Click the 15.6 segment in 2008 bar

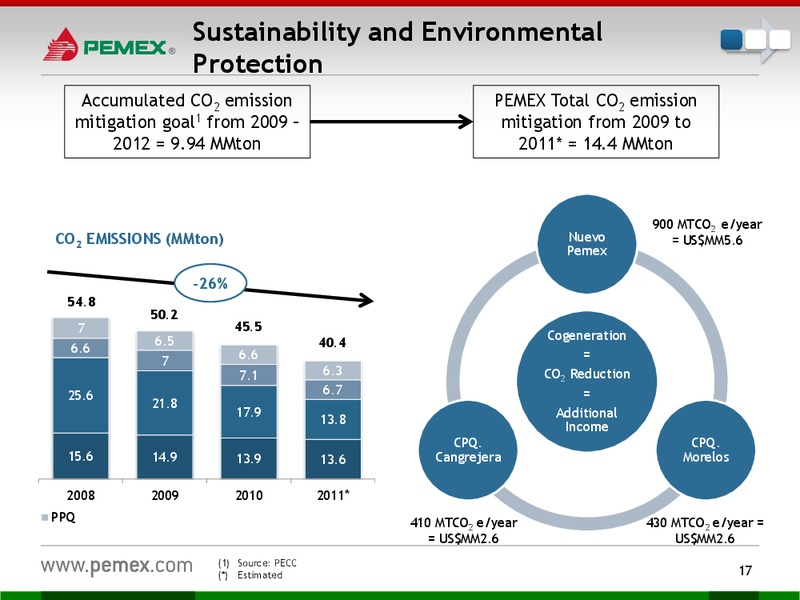81,456
